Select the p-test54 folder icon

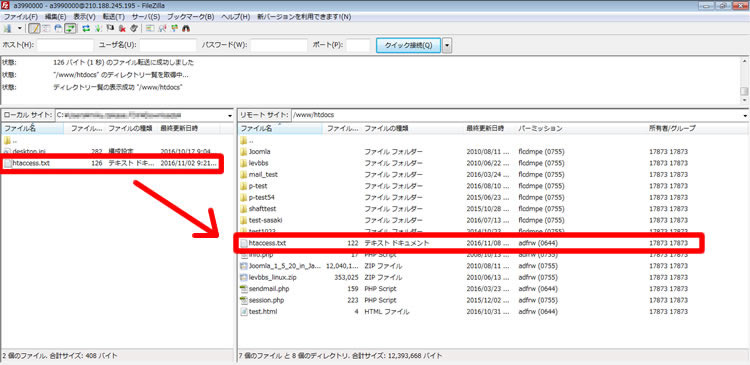point(243,197)
